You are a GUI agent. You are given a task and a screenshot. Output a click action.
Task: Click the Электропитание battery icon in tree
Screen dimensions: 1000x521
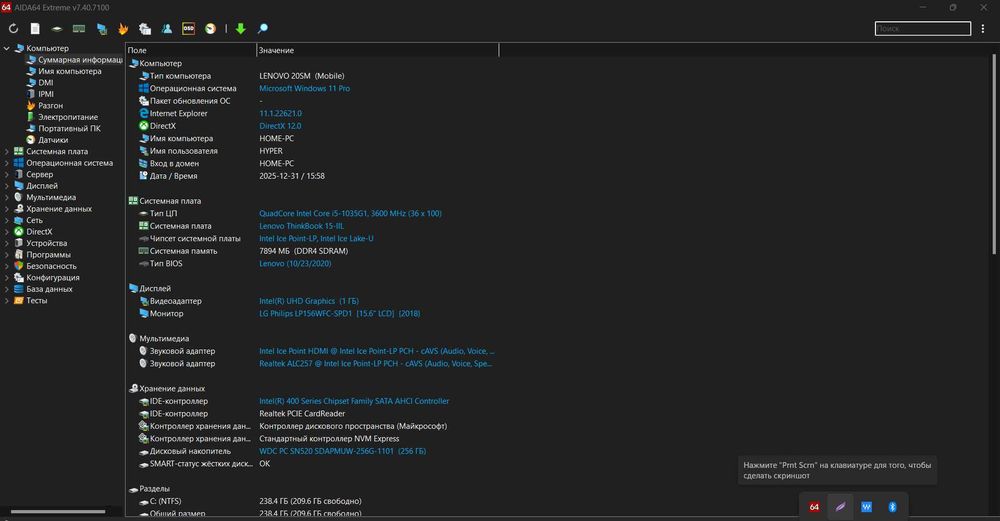[31, 117]
